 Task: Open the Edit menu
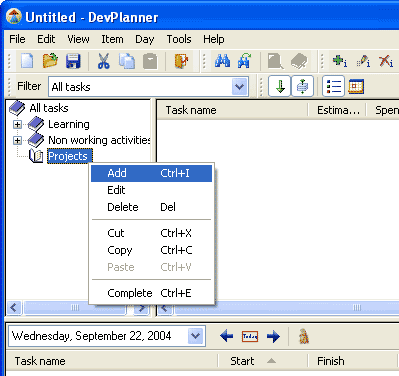[x=46, y=39]
